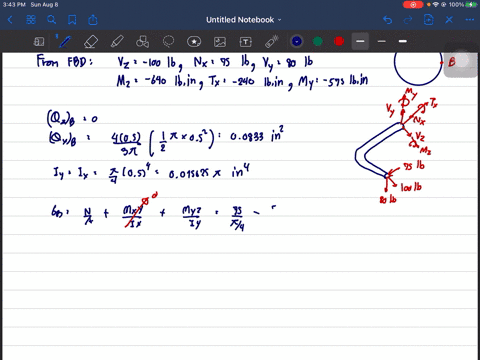Viewport: 480px width, 360px height.
Task: Redo the last undone stroke
Action: (408, 20)
